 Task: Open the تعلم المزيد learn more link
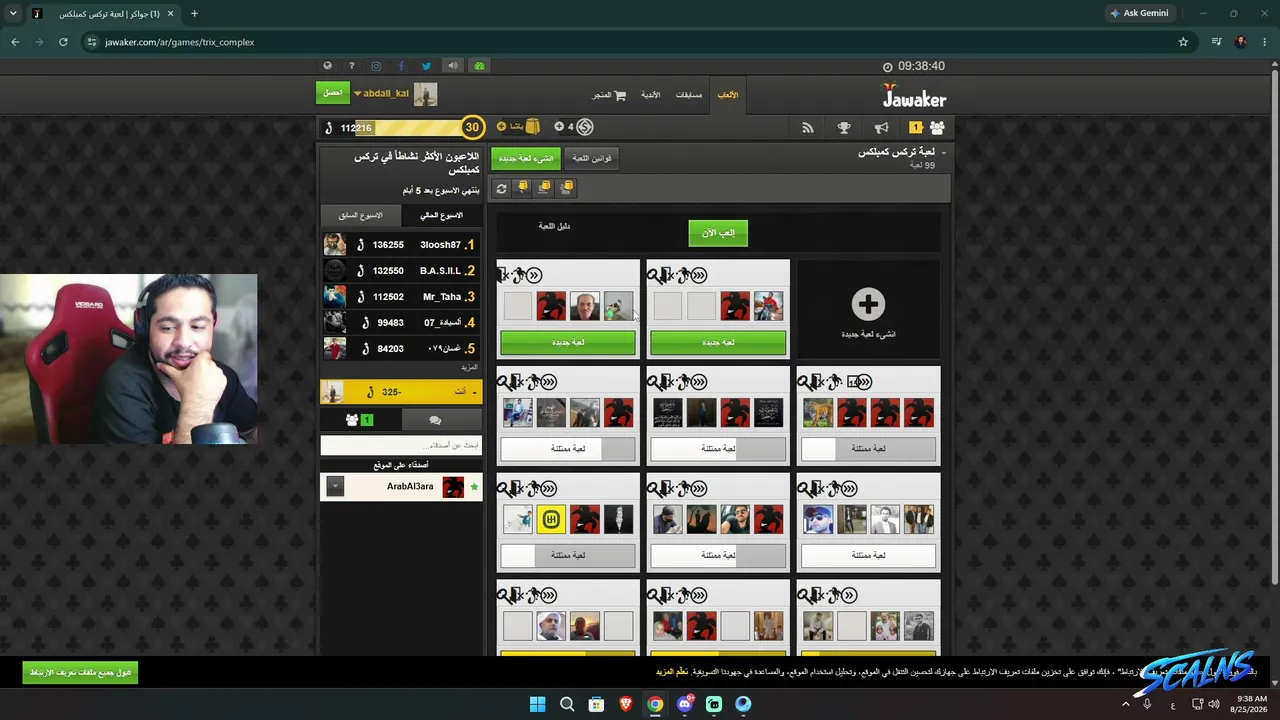click(672, 672)
